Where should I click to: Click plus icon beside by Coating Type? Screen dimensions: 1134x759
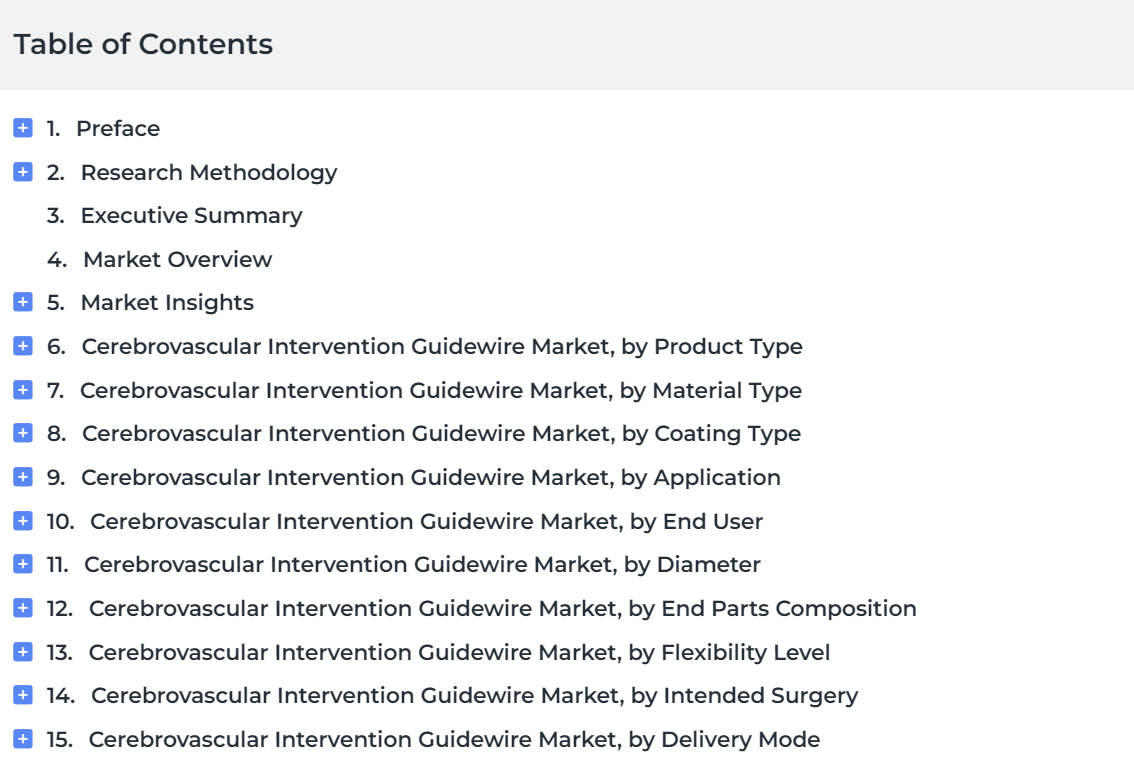23,433
